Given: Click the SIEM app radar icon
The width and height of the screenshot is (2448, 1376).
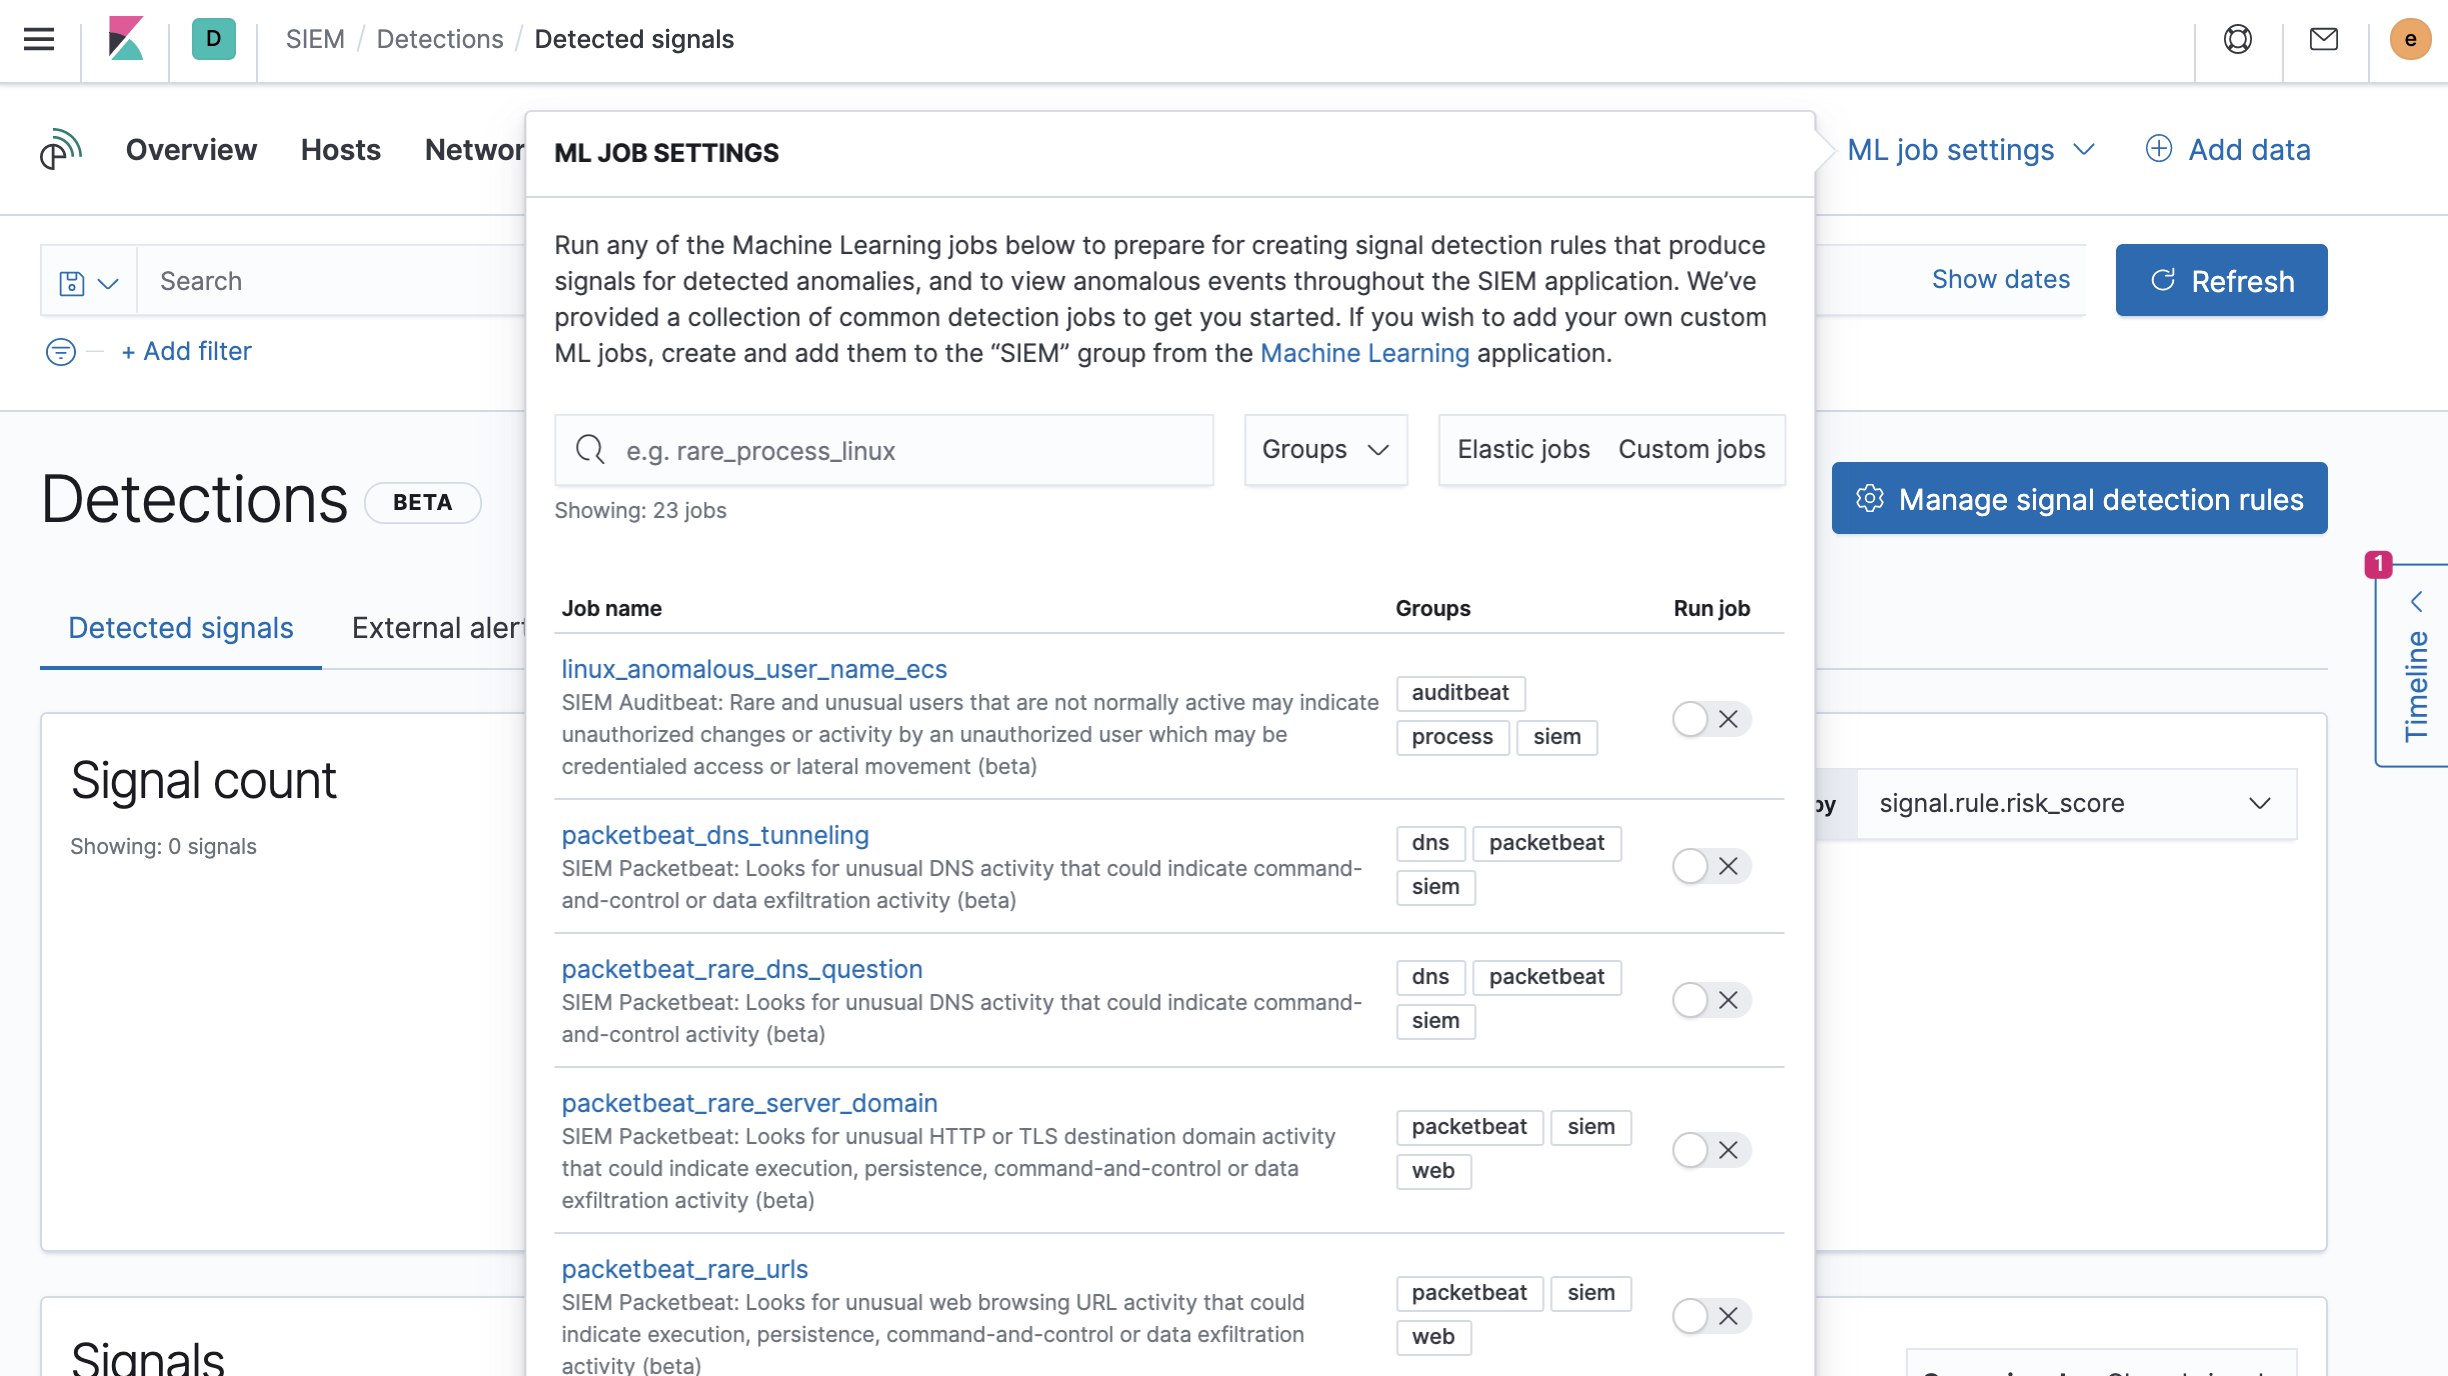Looking at the screenshot, I should pyautogui.click(x=61, y=150).
